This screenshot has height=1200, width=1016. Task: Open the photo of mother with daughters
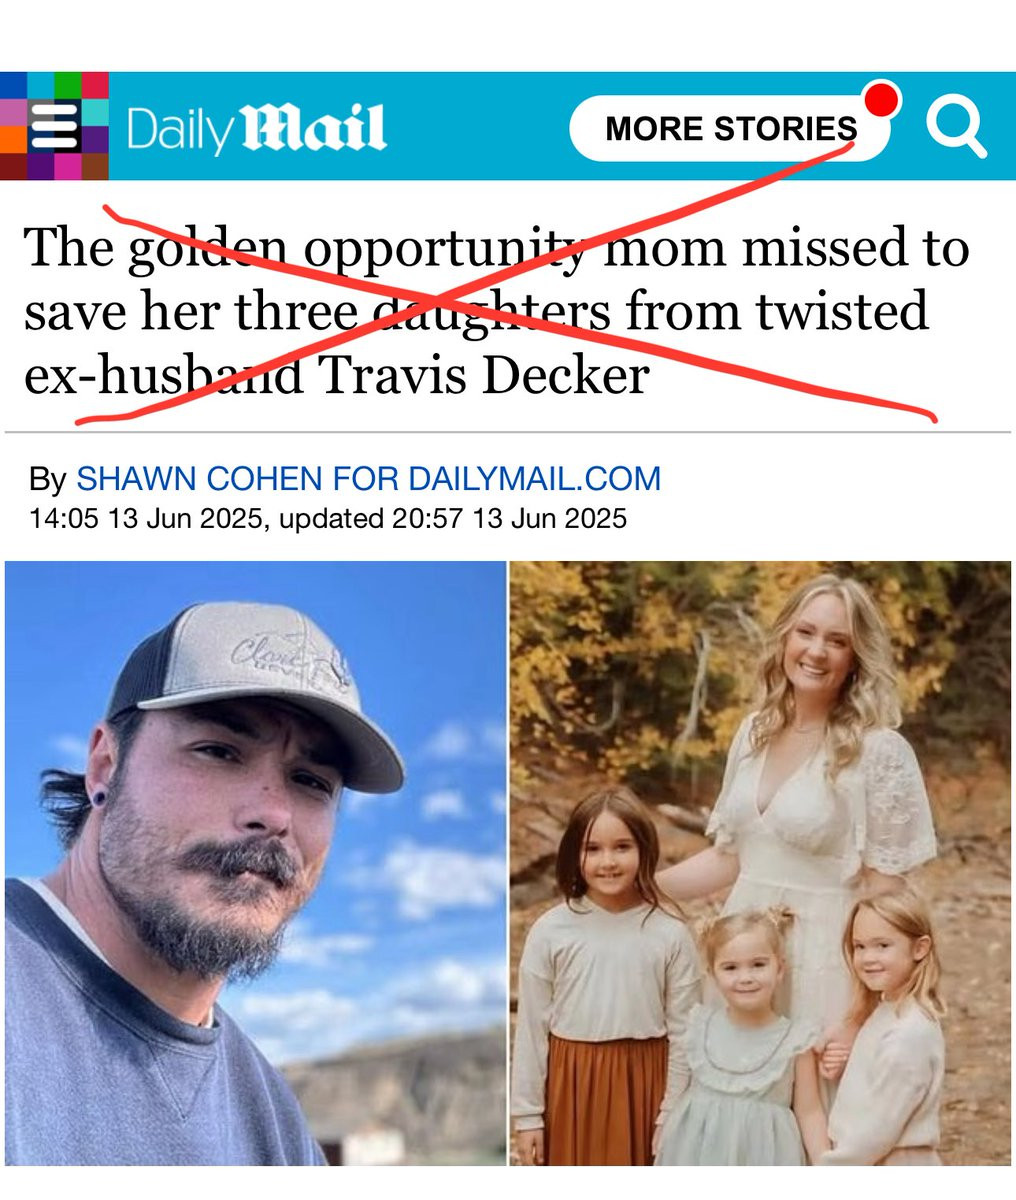tap(761, 863)
